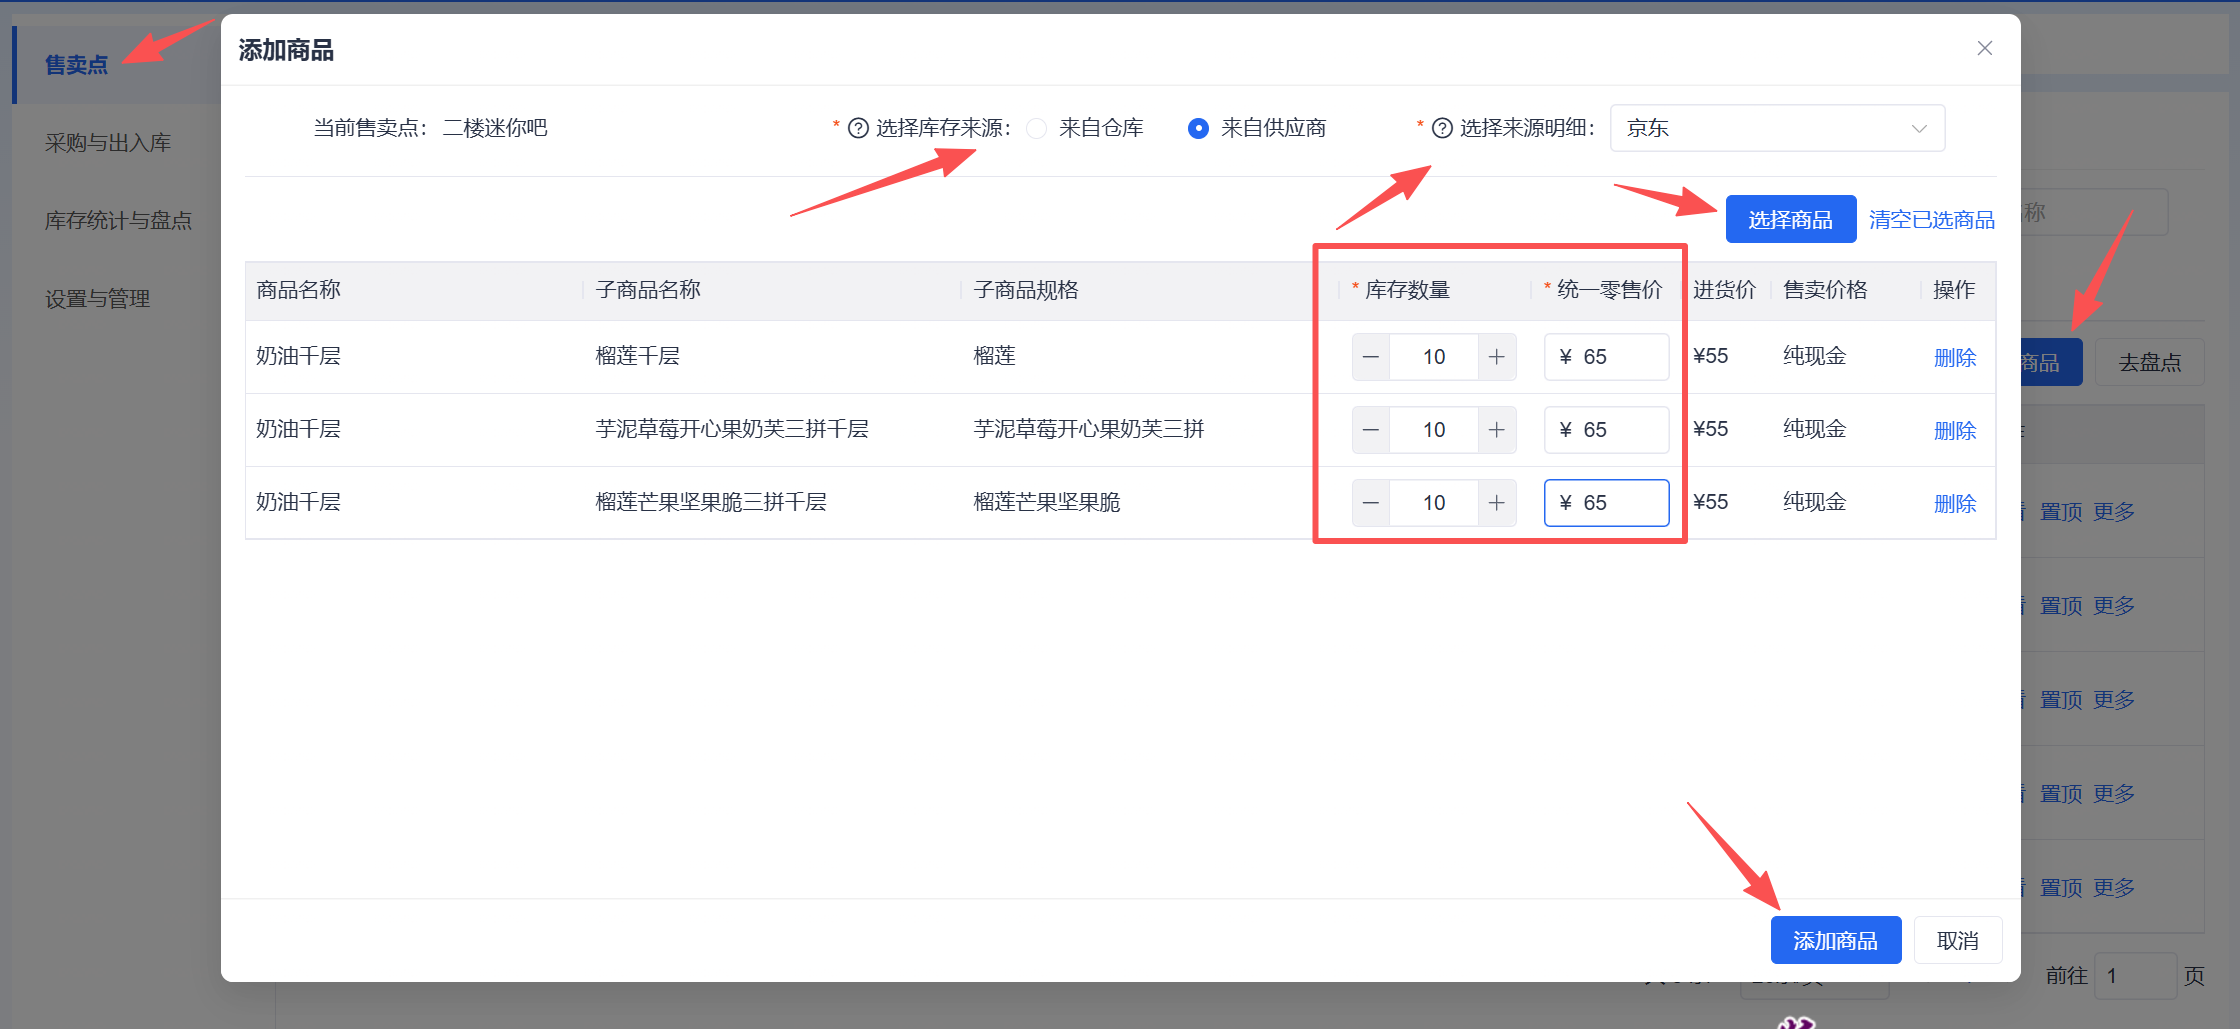Viewport: 2240px width, 1029px height.
Task: Increase stock quantity for 芋泥草莓开心果奶芙三拼千层 row
Action: (1497, 430)
